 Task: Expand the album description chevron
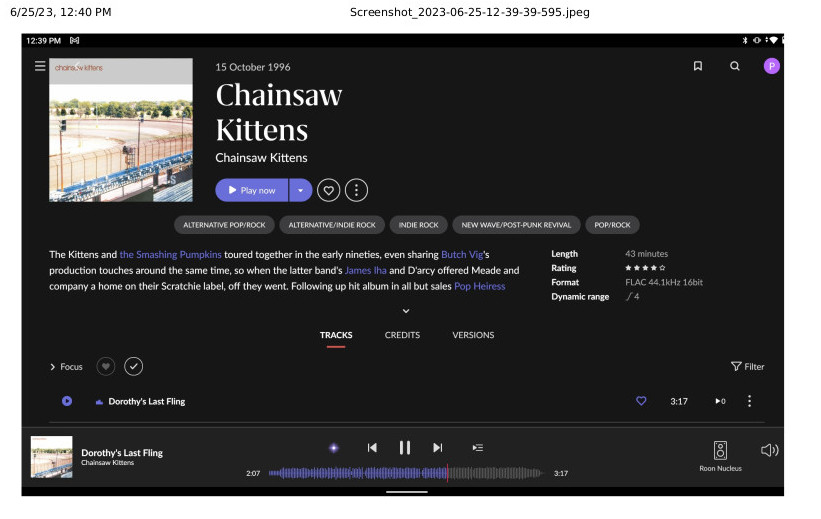(x=404, y=310)
